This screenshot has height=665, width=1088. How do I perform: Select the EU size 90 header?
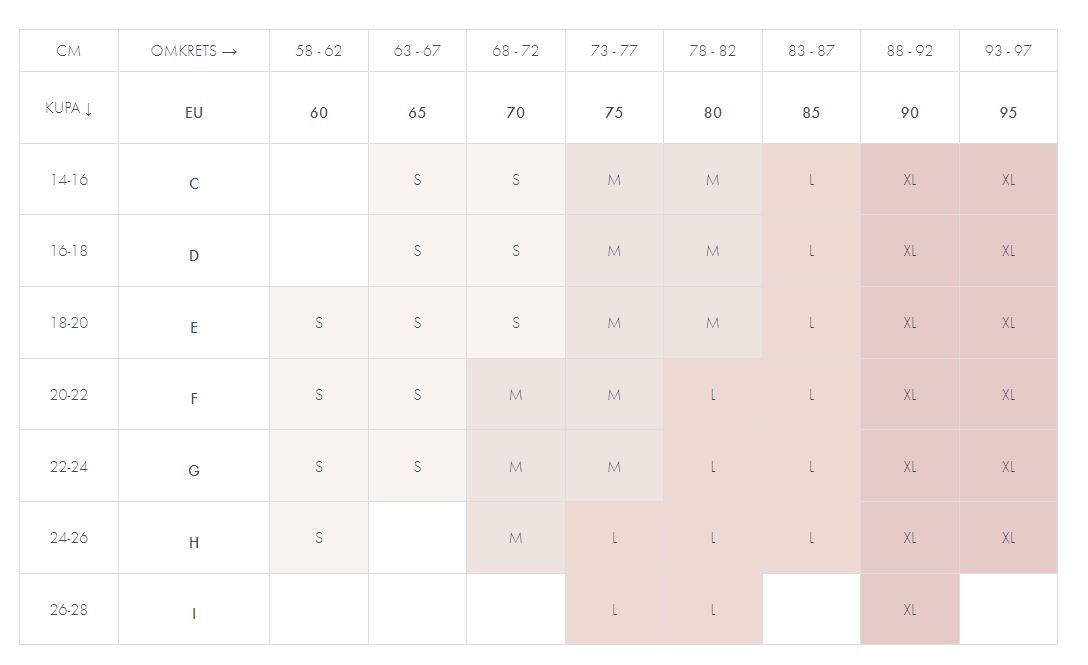click(x=909, y=113)
